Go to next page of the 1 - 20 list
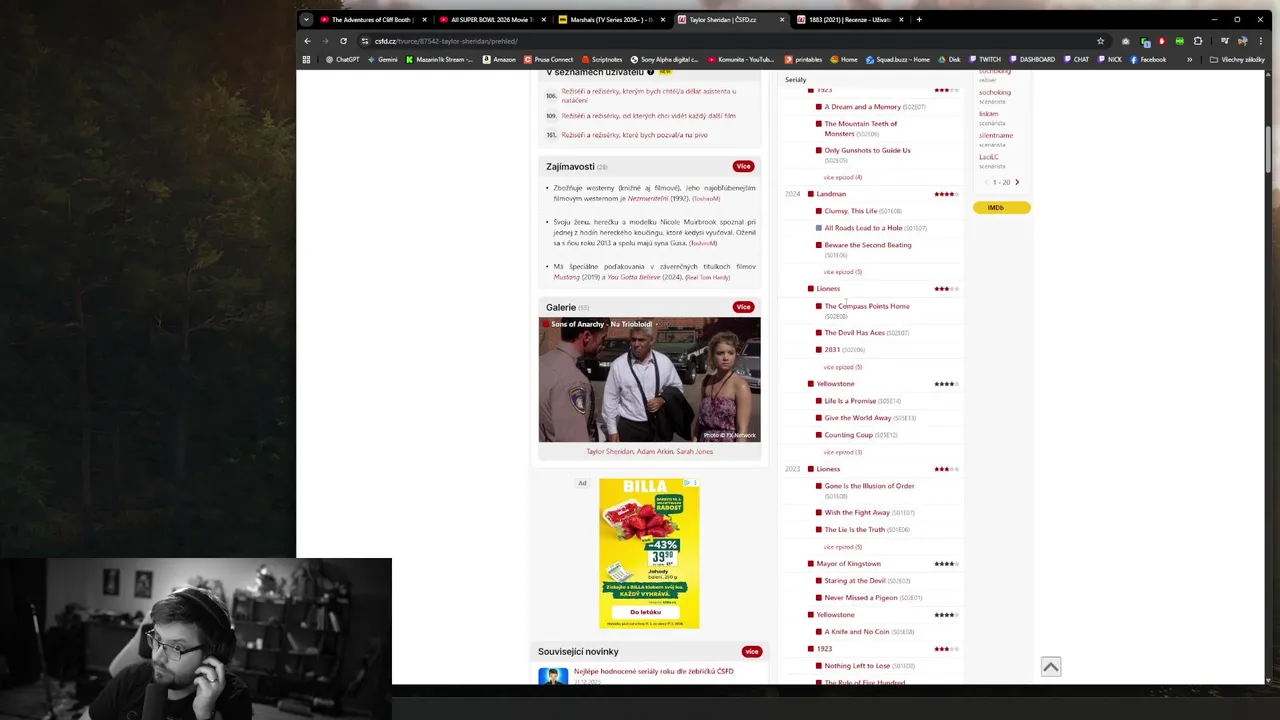The height and width of the screenshot is (720, 1280). tap(1017, 182)
